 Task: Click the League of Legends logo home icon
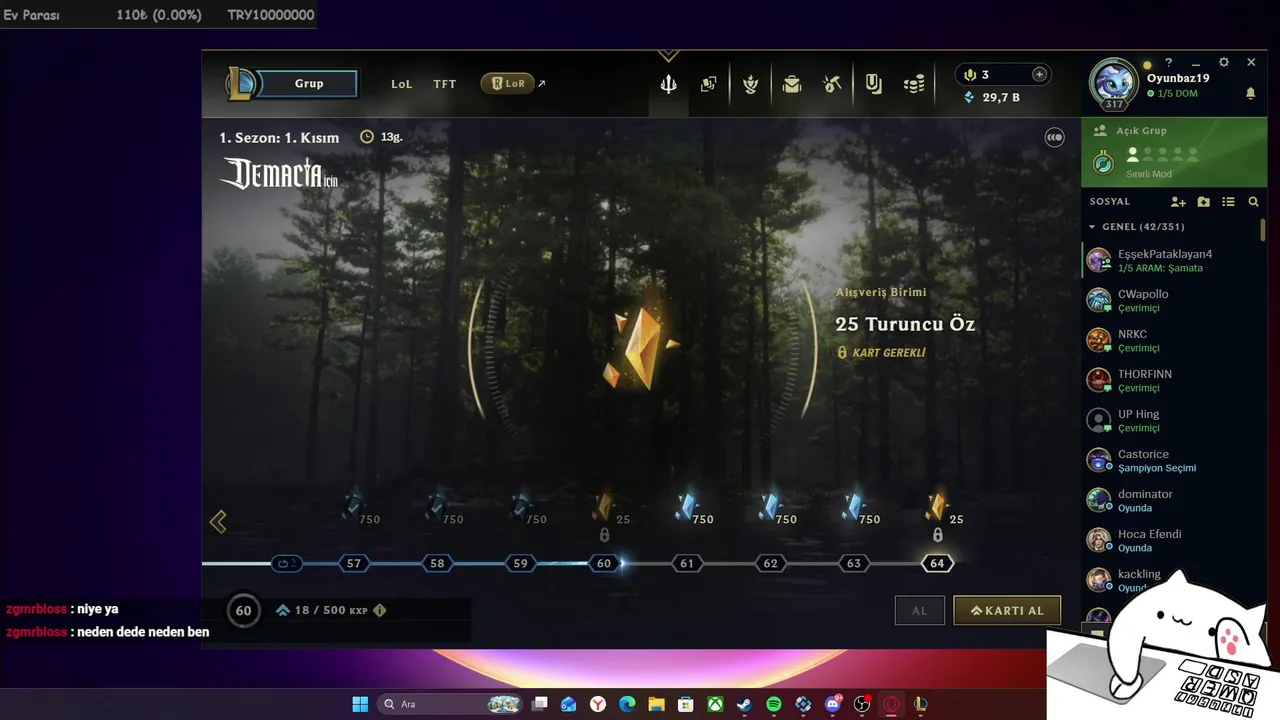point(241,83)
